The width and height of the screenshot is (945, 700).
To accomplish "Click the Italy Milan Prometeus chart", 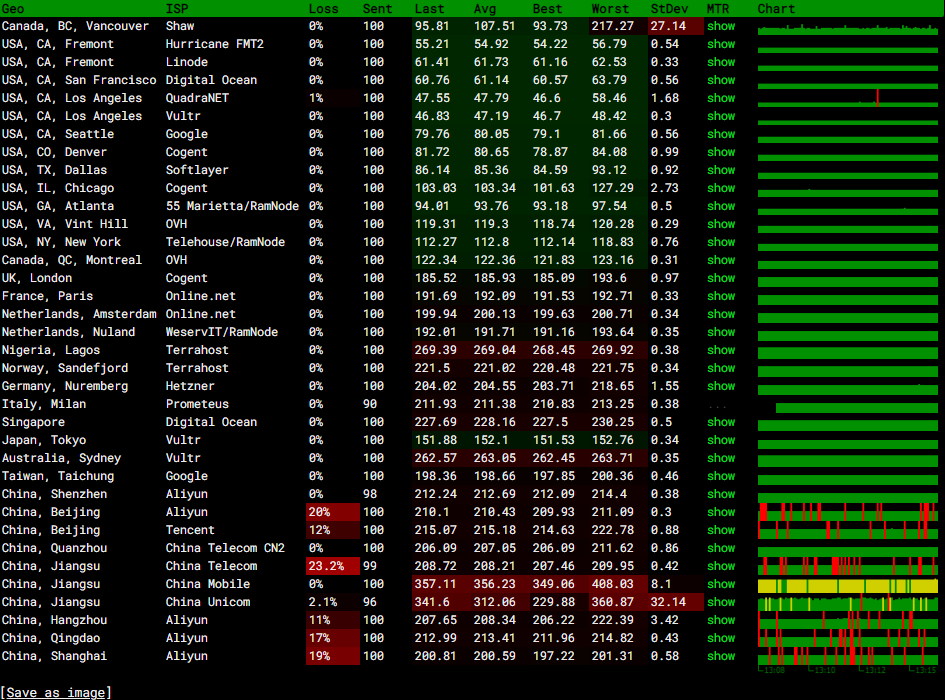I will coord(857,408).
